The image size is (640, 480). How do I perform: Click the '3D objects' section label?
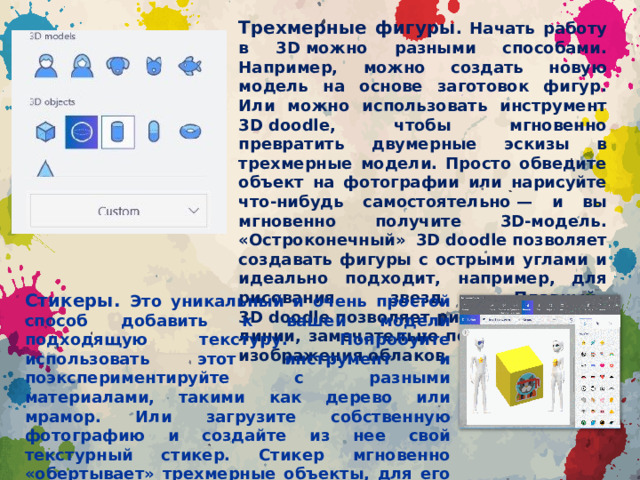(x=52, y=102)
